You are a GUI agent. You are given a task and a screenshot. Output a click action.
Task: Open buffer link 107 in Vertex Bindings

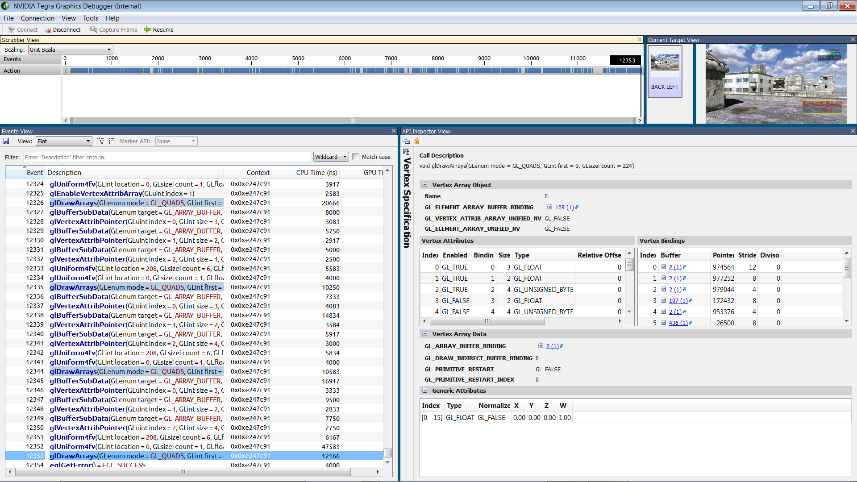coord(674,300)
